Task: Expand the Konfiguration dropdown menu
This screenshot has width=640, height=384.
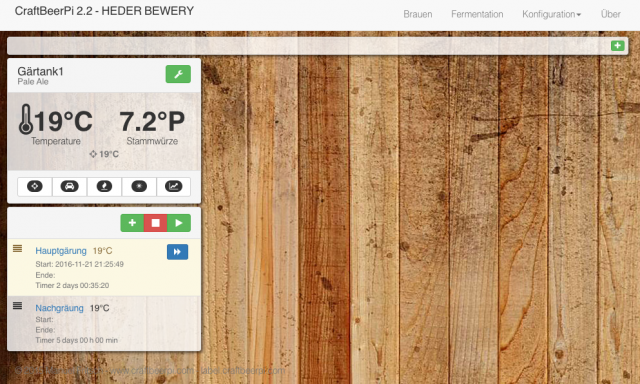Action: tap(551, 14)
